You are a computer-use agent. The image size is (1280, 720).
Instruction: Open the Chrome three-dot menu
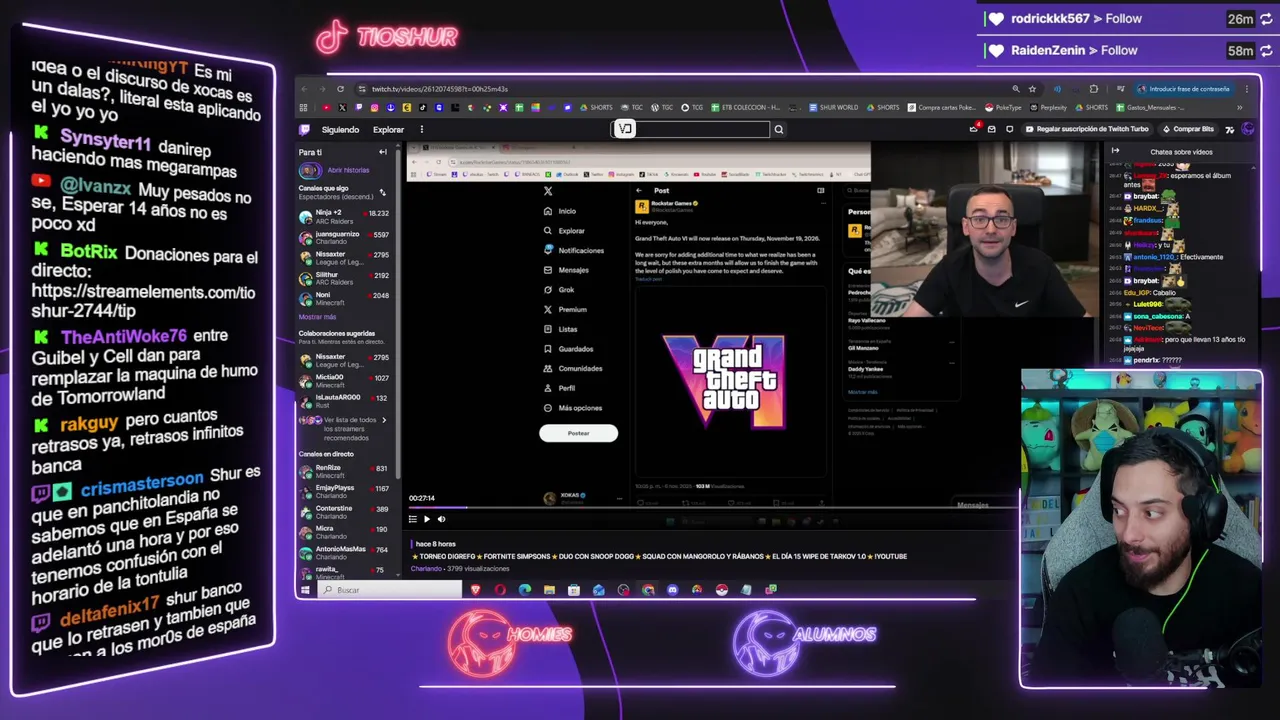coord(1247,89)
